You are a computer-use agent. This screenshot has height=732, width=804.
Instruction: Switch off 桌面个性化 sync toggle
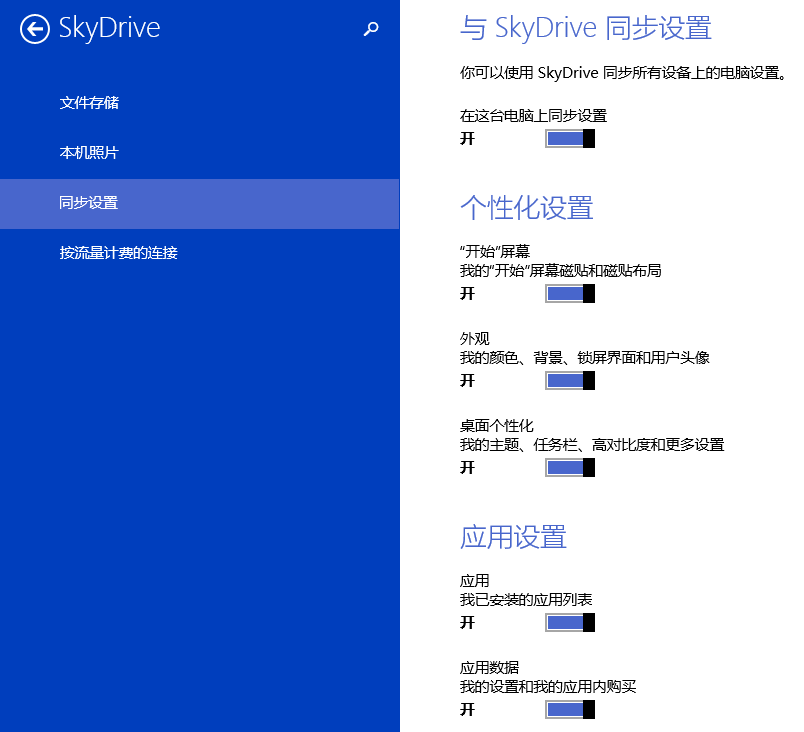(x=570, y=467)
